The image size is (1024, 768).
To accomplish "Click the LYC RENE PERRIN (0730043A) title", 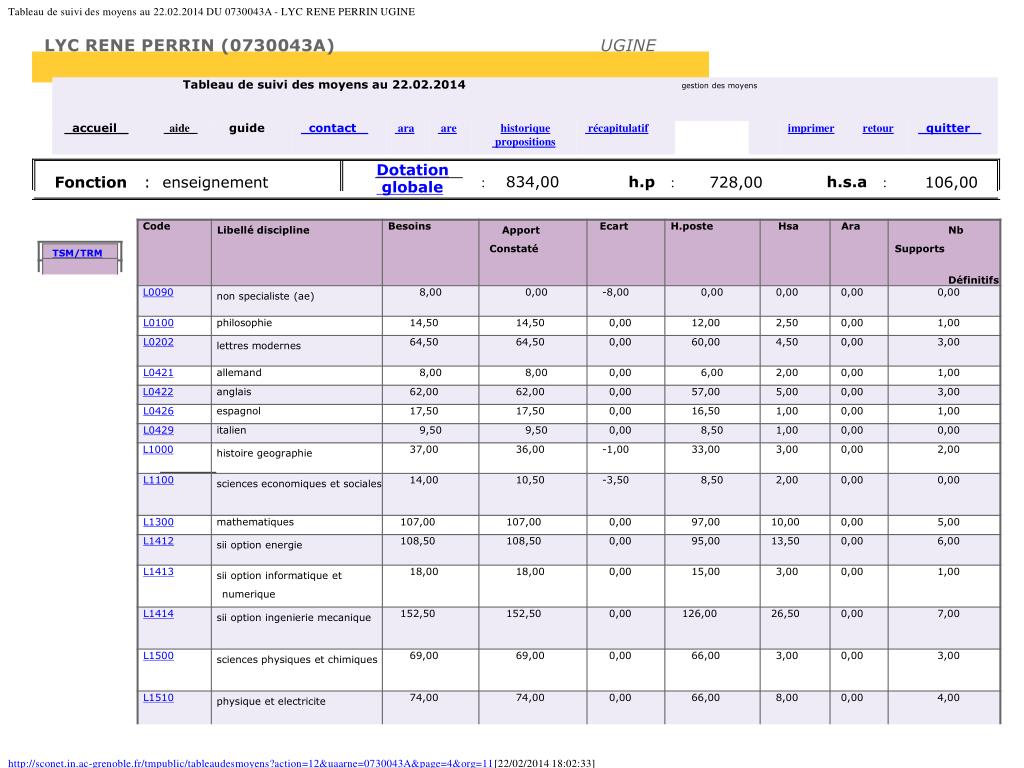I will pyautogui.click(x=189, y=45).
